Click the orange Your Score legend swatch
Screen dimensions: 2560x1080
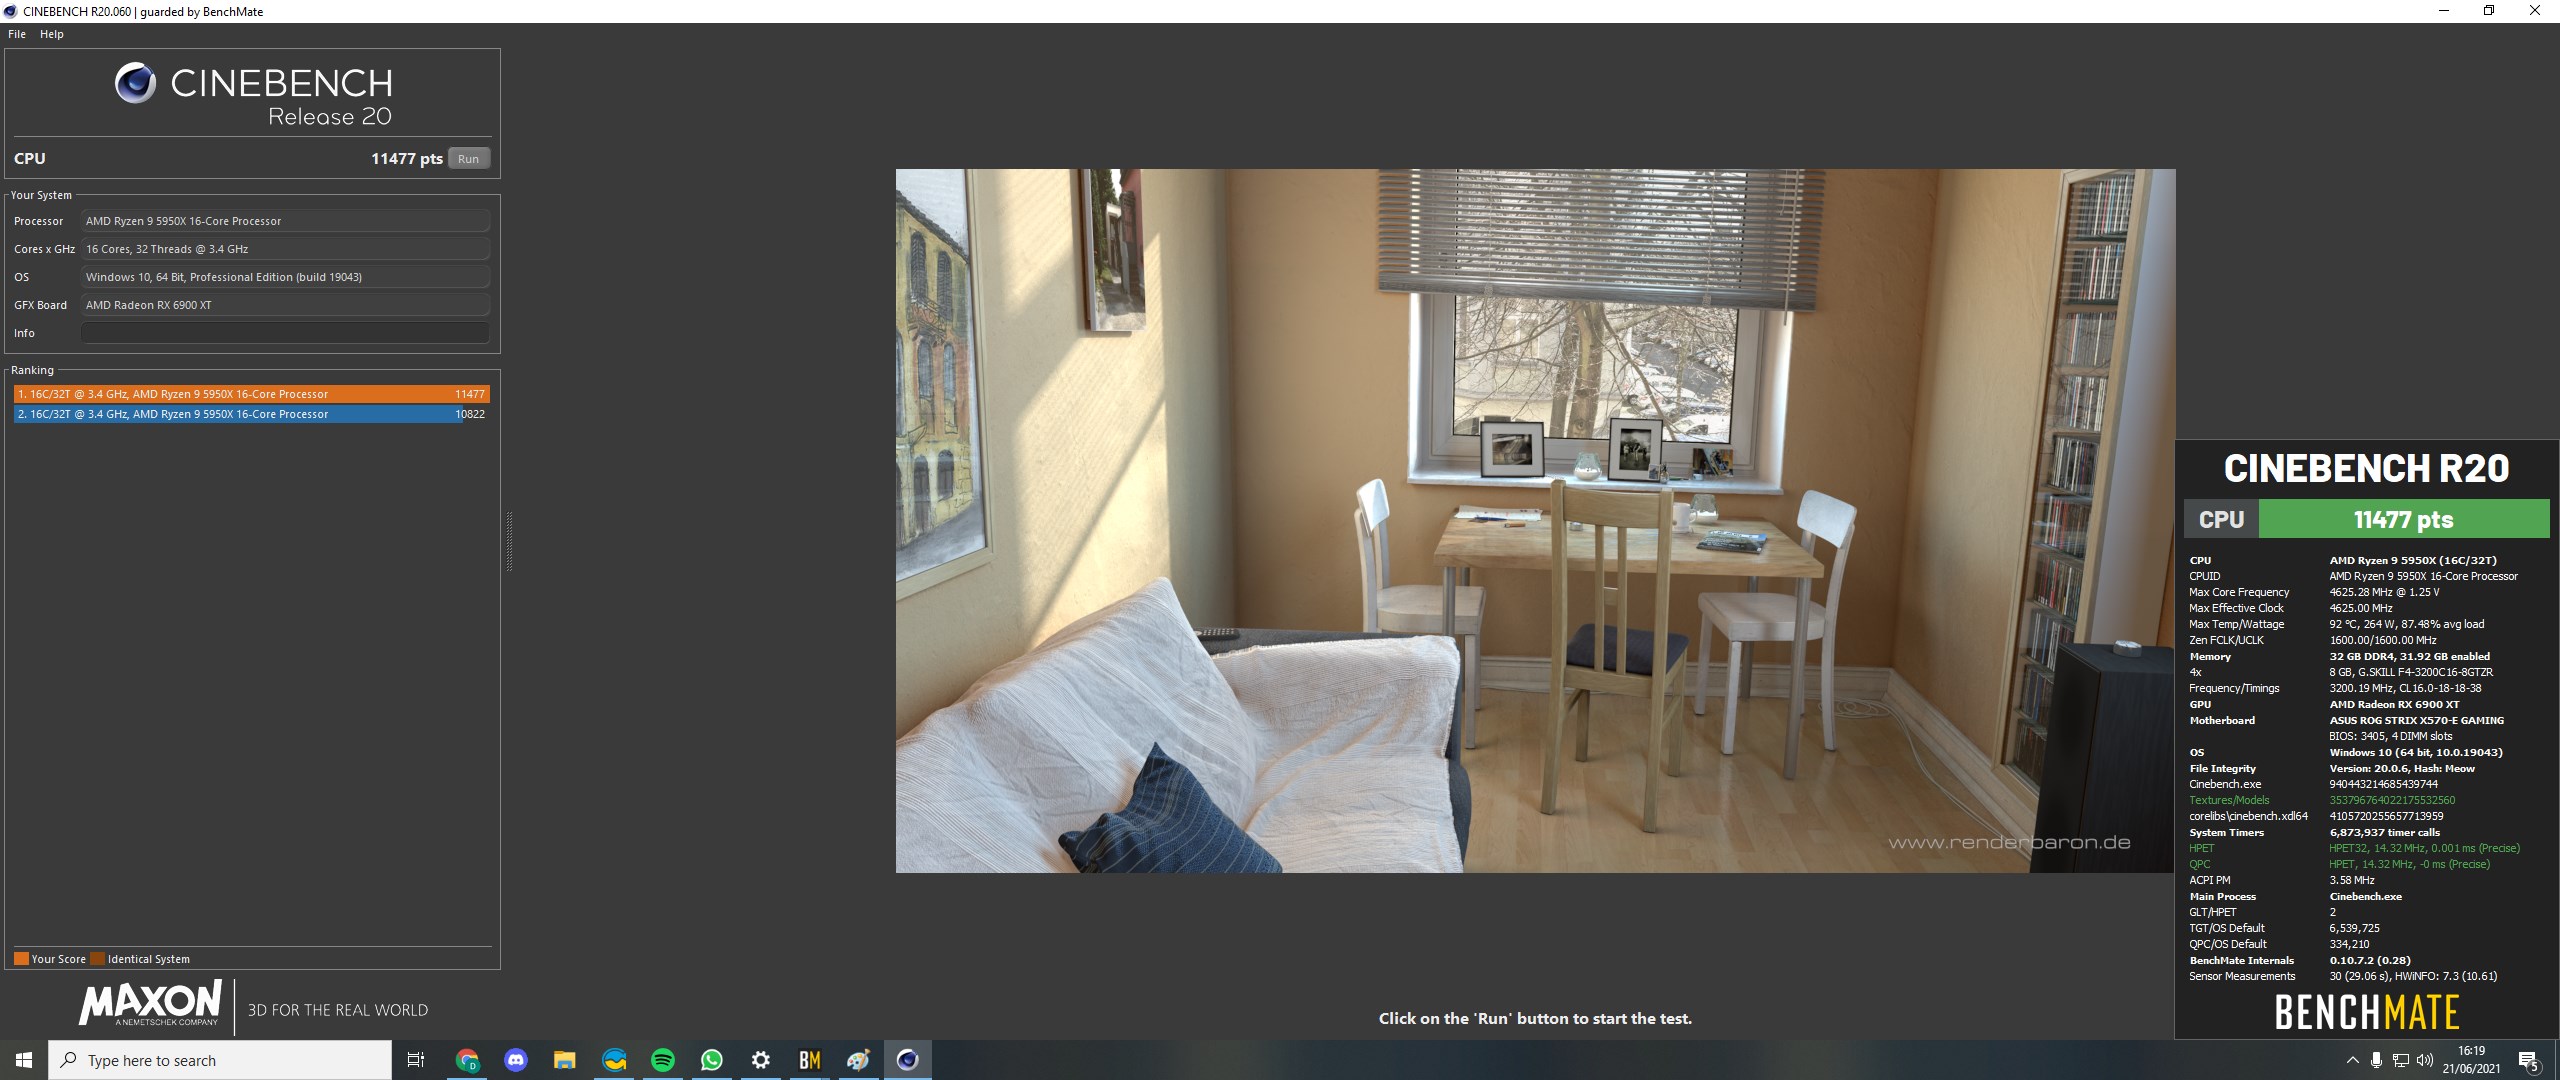click(21, 958)
